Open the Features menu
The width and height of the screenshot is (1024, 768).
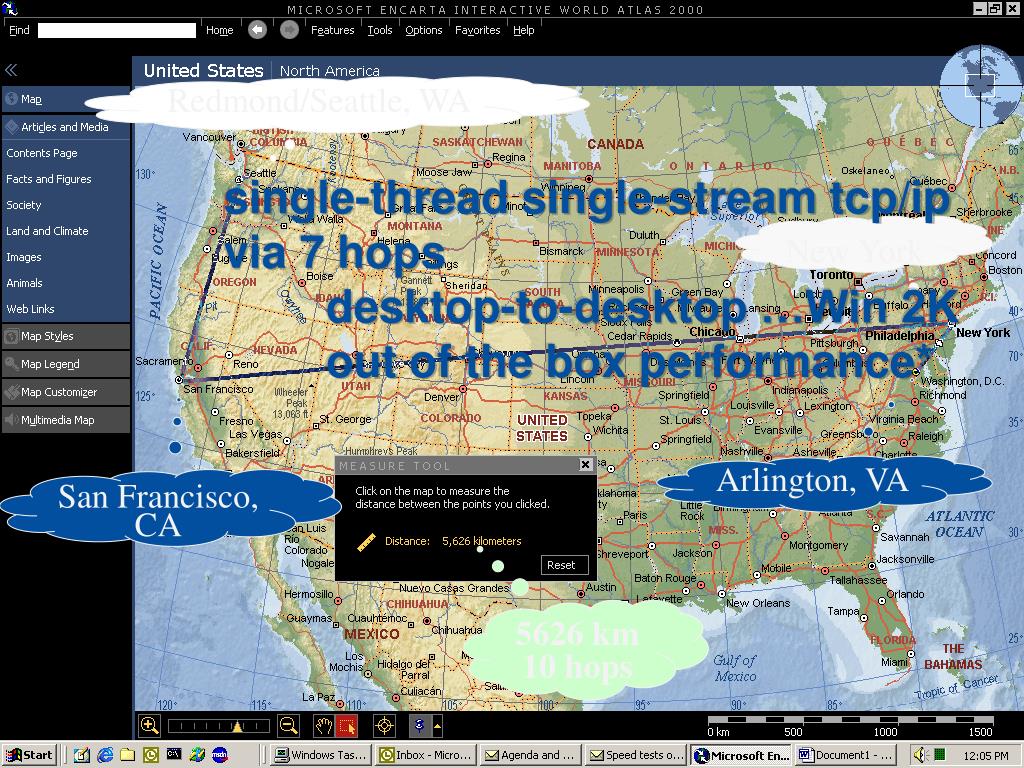click(x=332, y=30)
